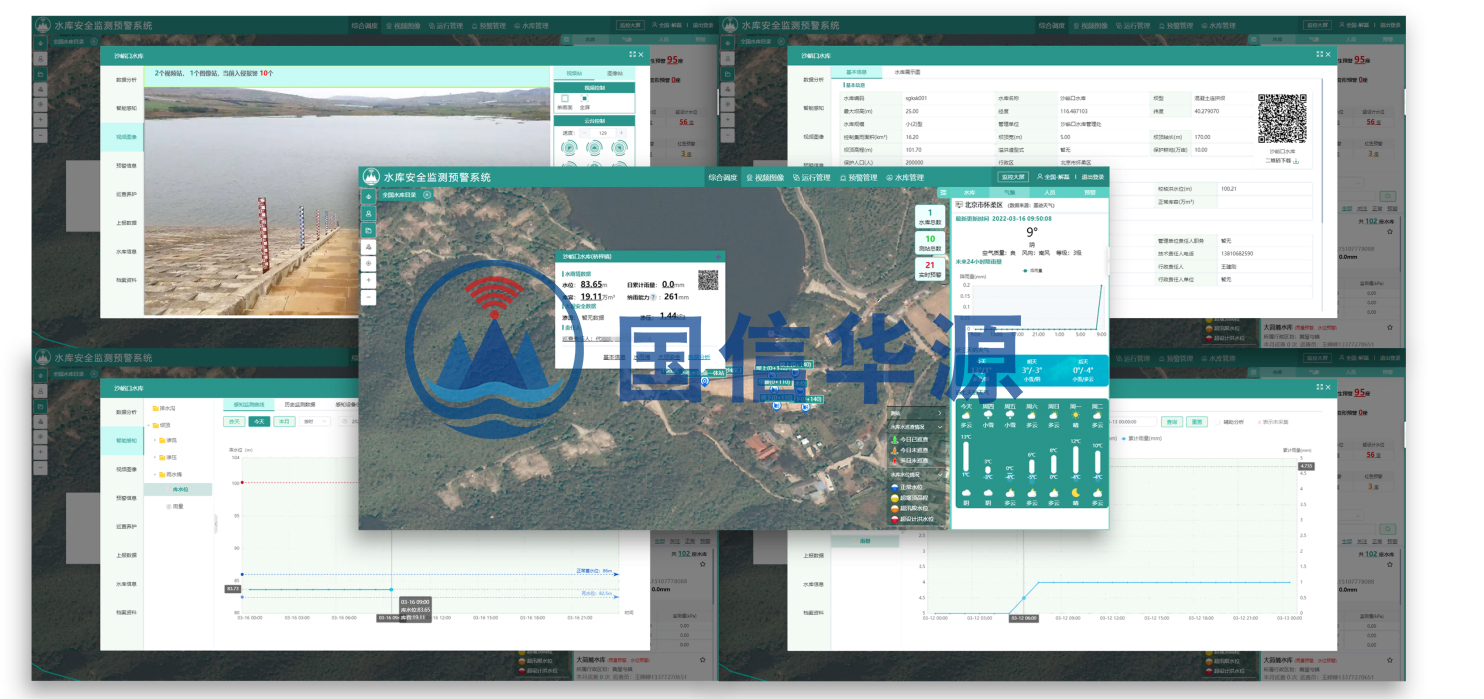
Task: Click the user icon beside 全国-解霜 in front window
Action: click(x=1040, y=177)
